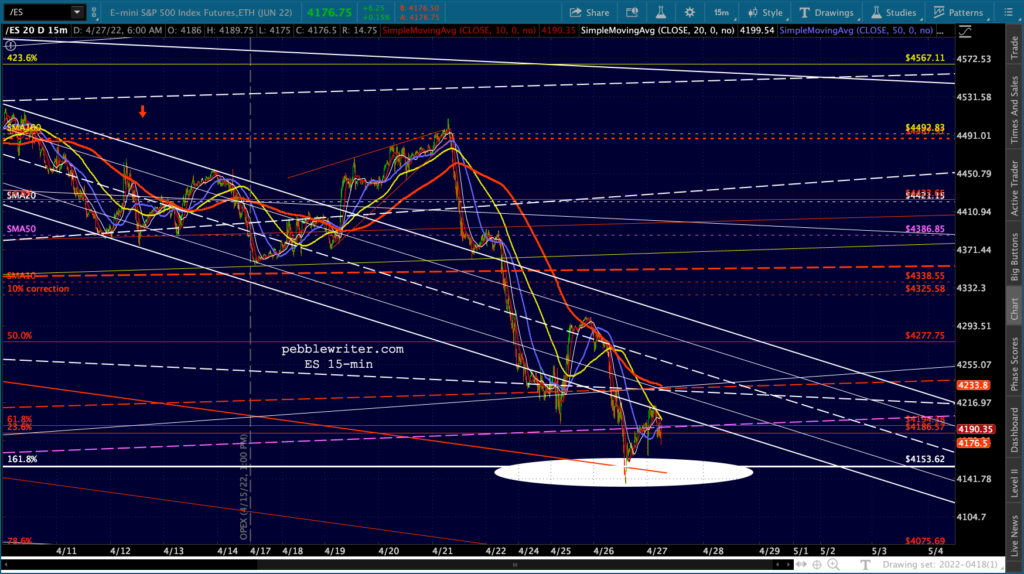Click the $4153.62 level label

coord(925,459)
